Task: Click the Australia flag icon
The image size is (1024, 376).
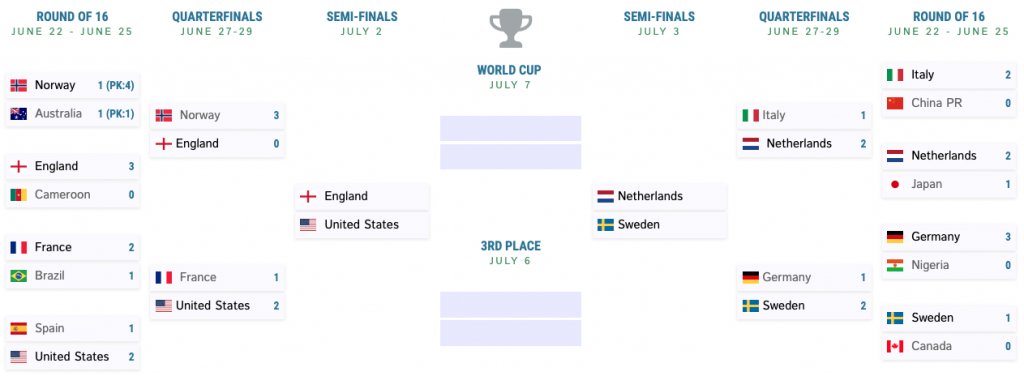Action: pos(18,114)
